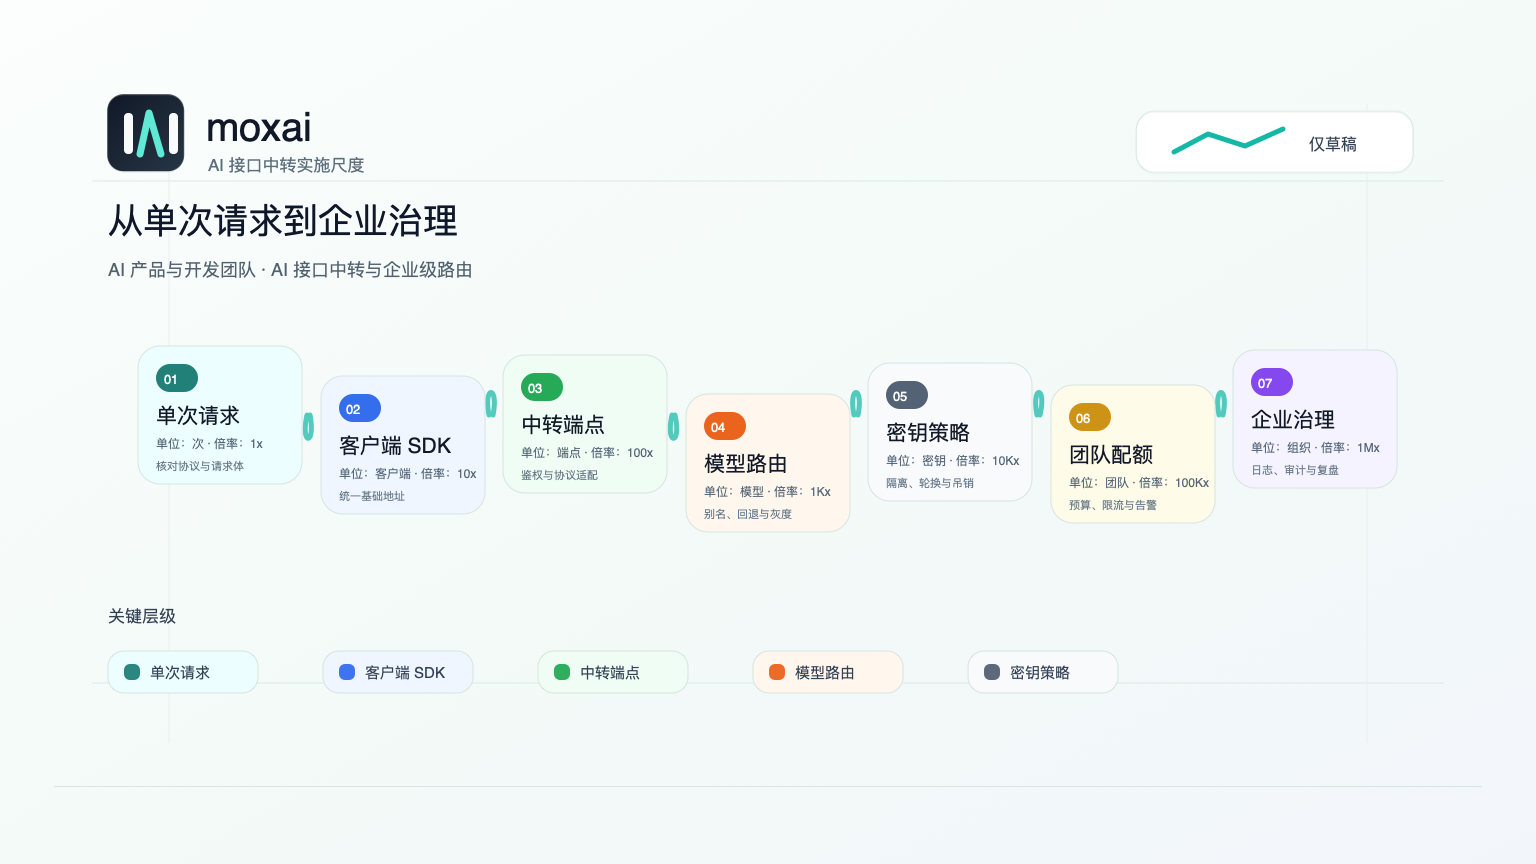Click the text 单位: 组织 · 倍率: 1Mx
The width and height of the screenshot is (1536, 864).
[x=1315, y=448]
